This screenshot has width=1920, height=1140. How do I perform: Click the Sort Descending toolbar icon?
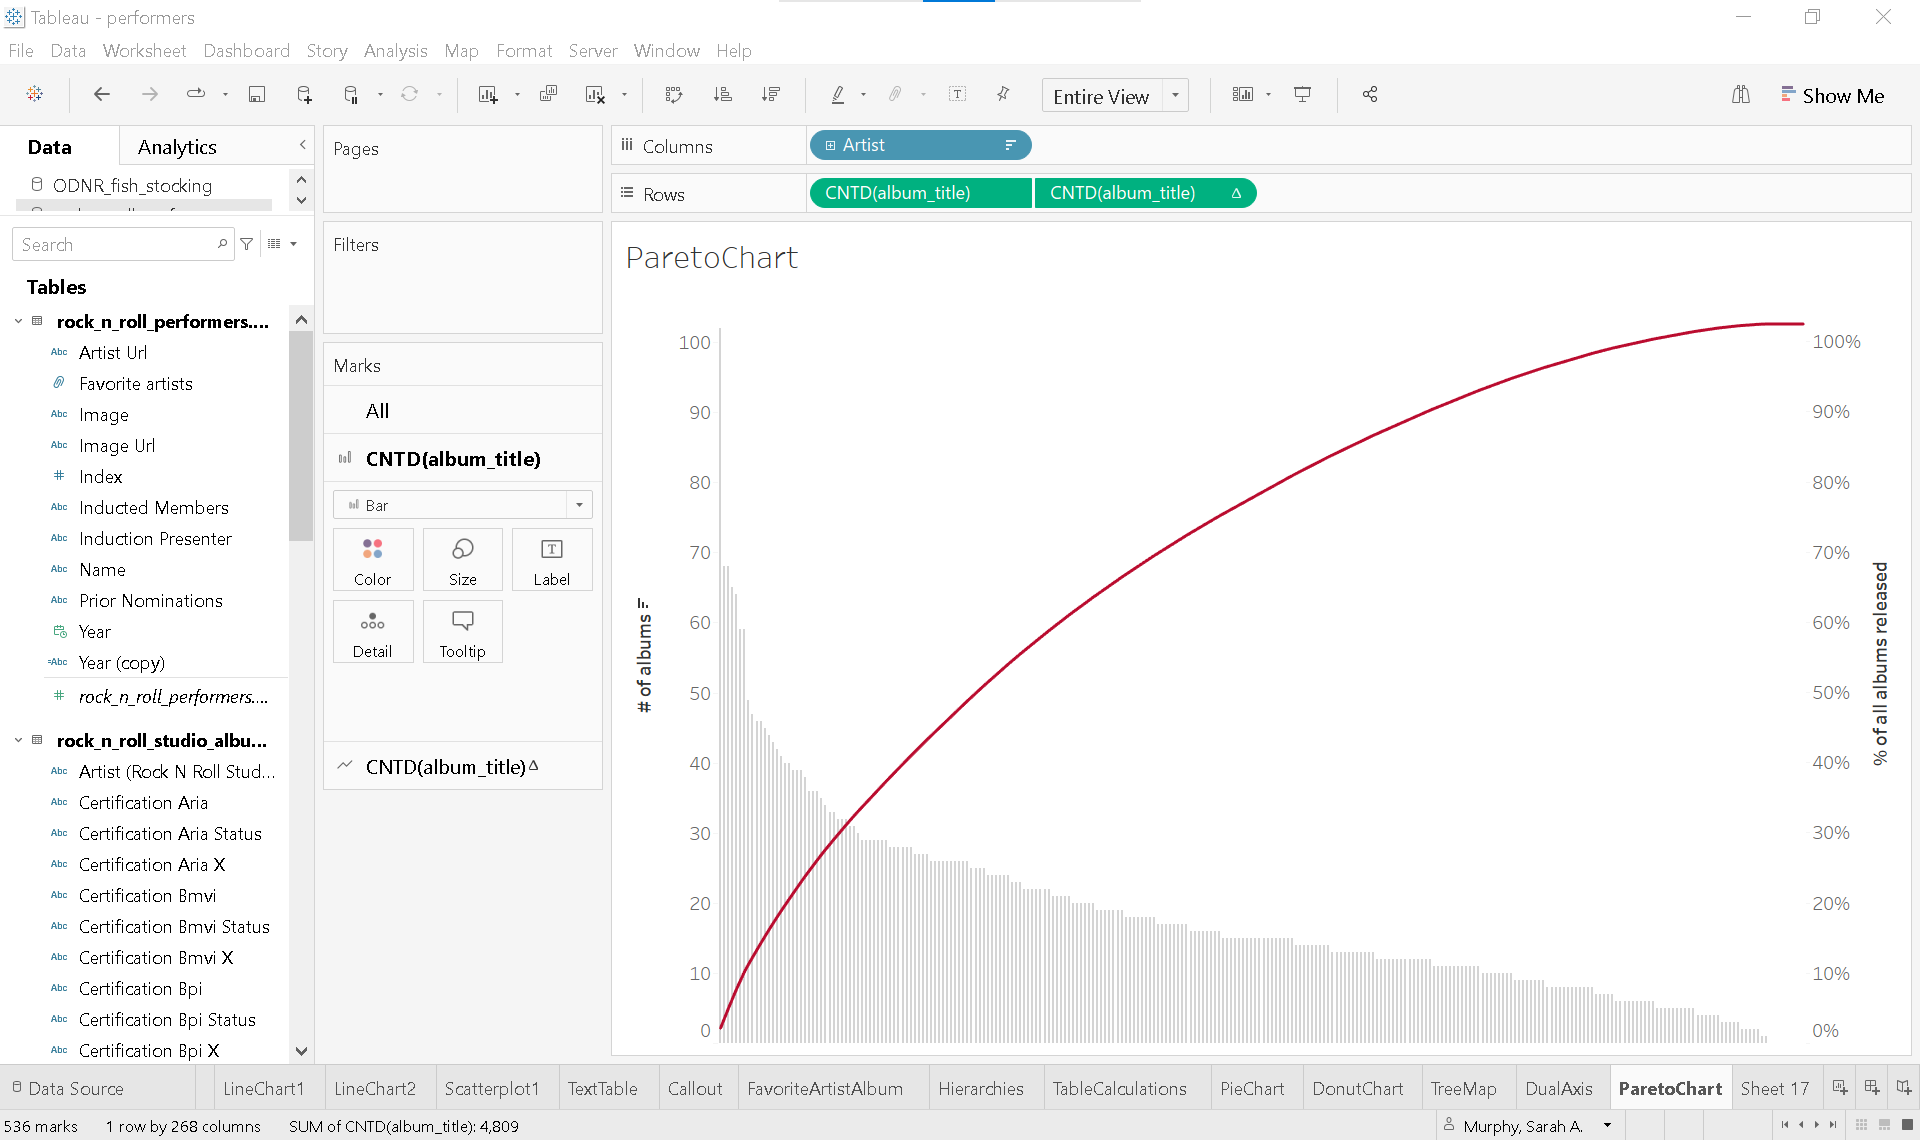[x=770, y=94]
